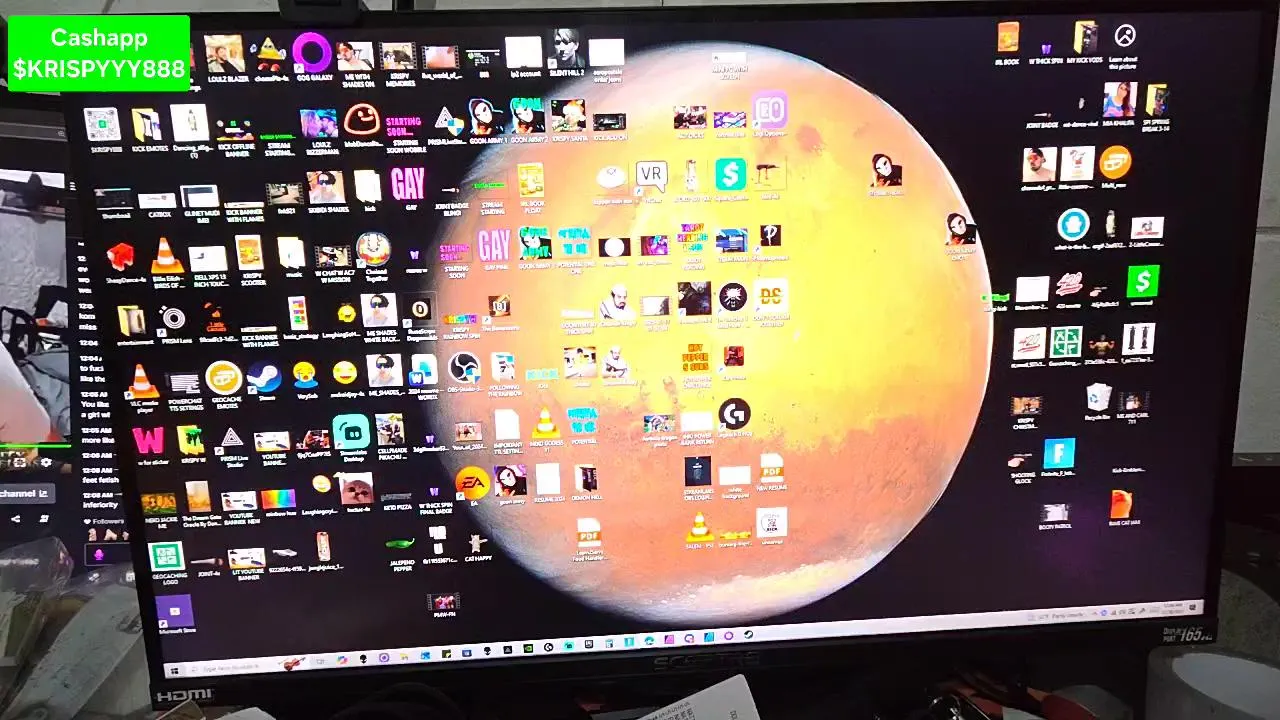
Task: Select the BOOTY PATROL file
Action: point(1055,517)
